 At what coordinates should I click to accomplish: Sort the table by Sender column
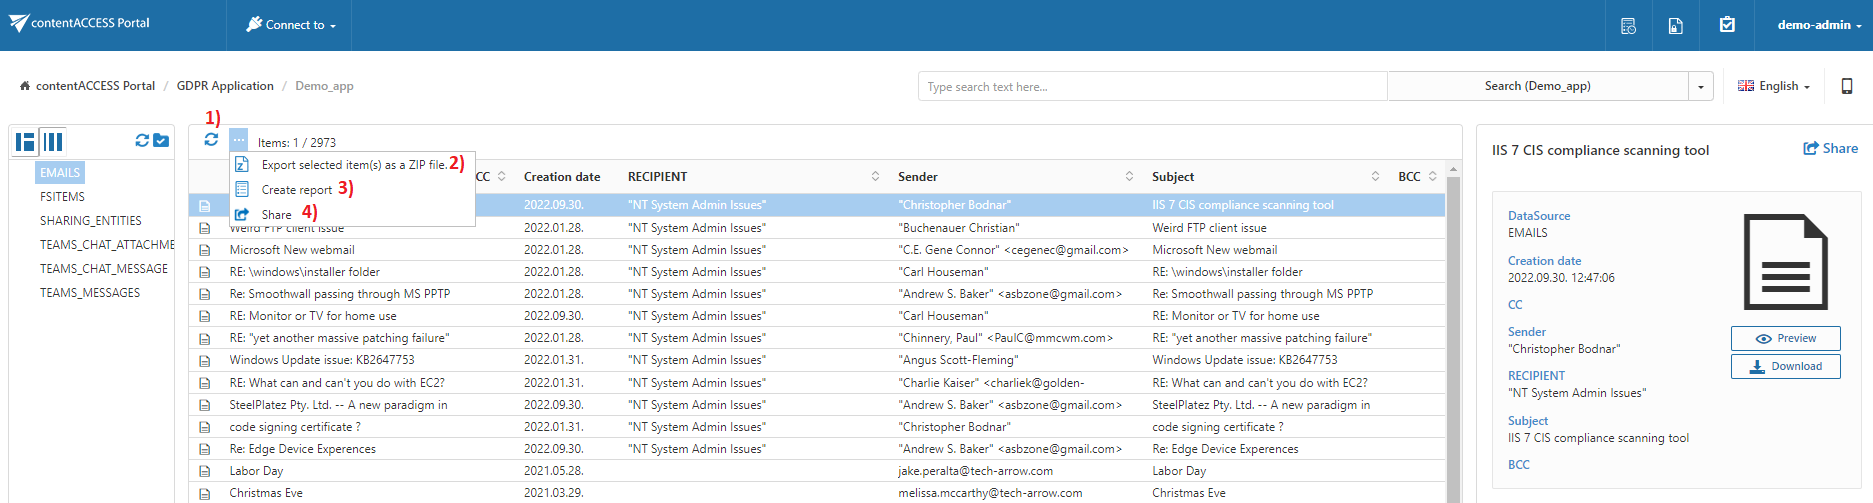click(1129, 177)
